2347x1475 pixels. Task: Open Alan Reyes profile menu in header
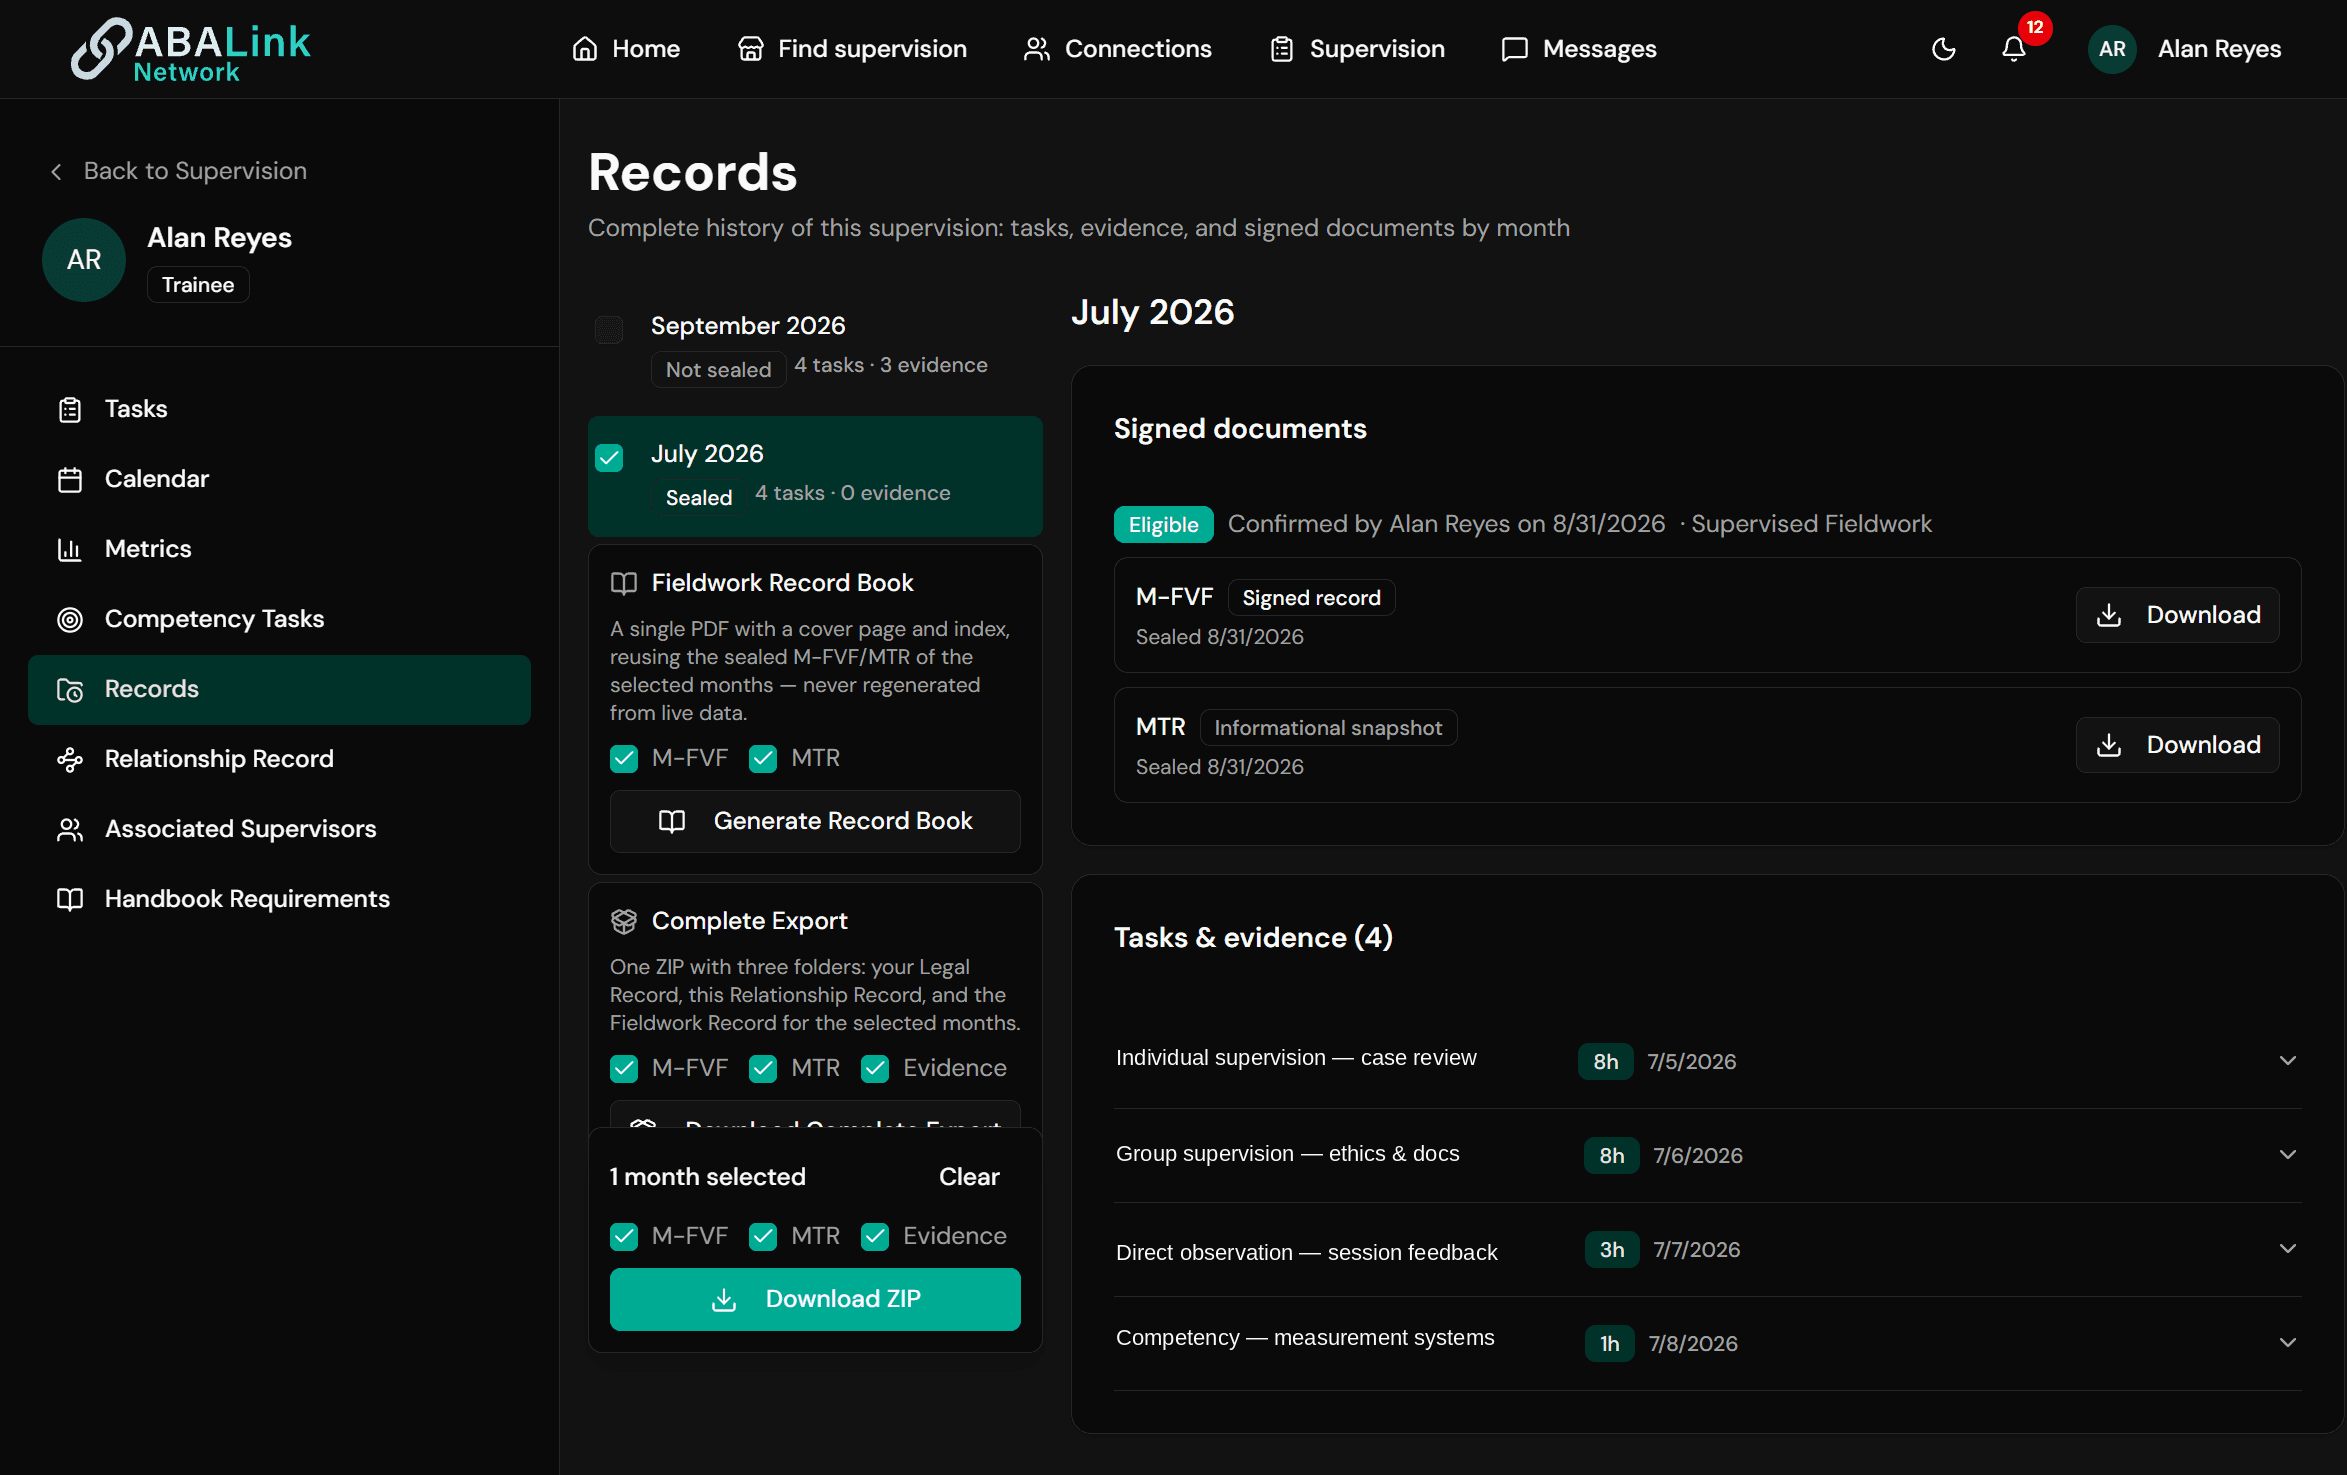(2185, 49)
